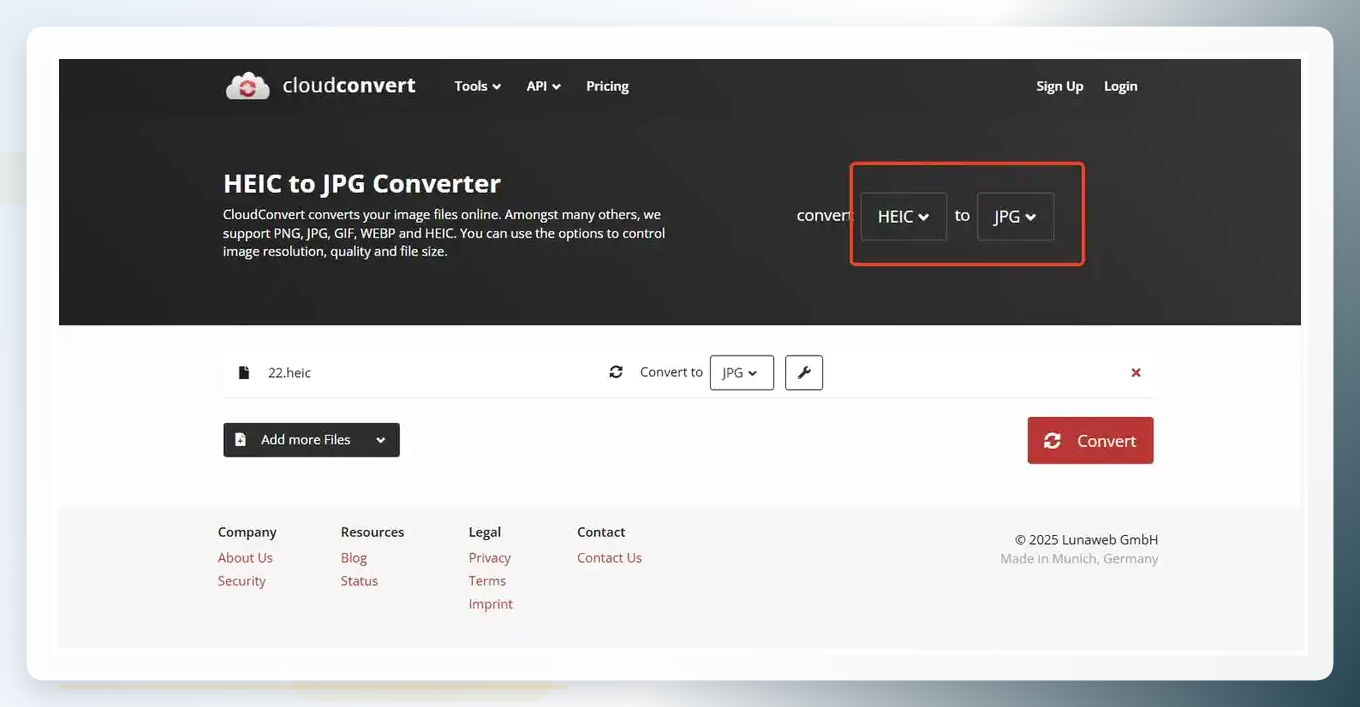Click the HEIC to JPG Converter heading

click(x=362, y=184)
